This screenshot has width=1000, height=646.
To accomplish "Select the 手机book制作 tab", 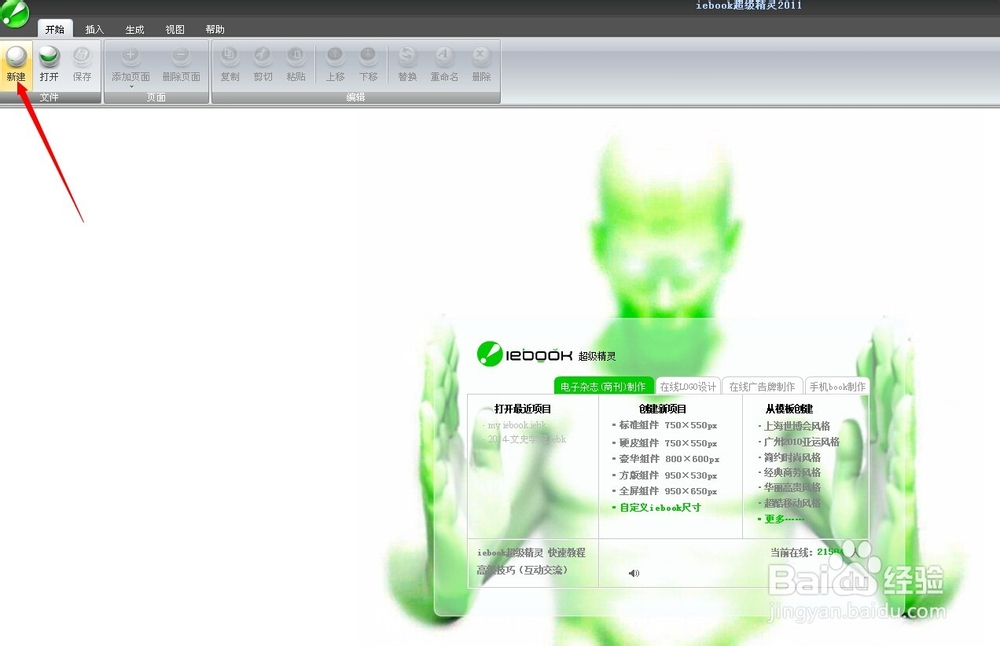I will point(837,386).
